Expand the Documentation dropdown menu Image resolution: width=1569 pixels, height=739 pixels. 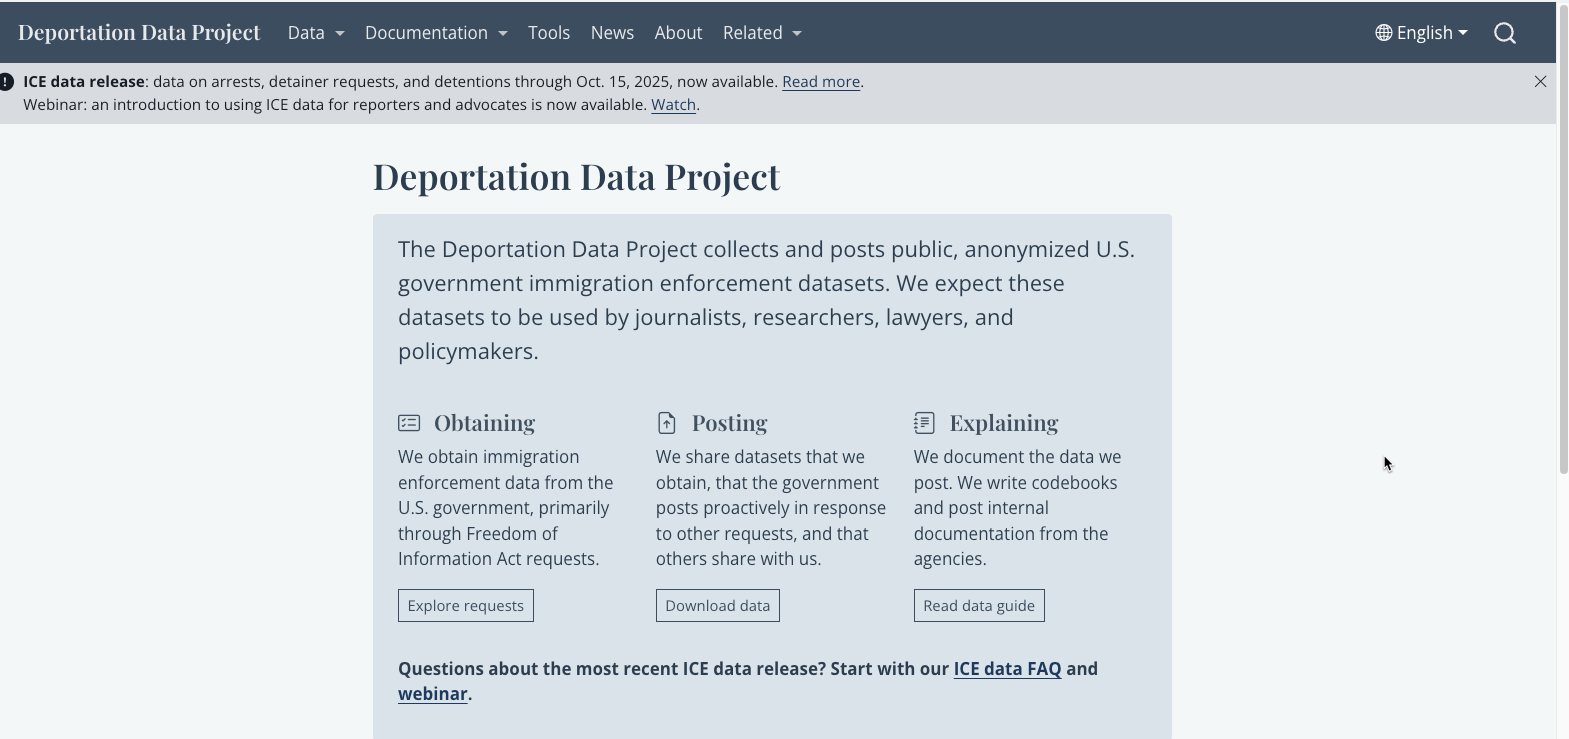pyautogui.click(x=435, y=33)
